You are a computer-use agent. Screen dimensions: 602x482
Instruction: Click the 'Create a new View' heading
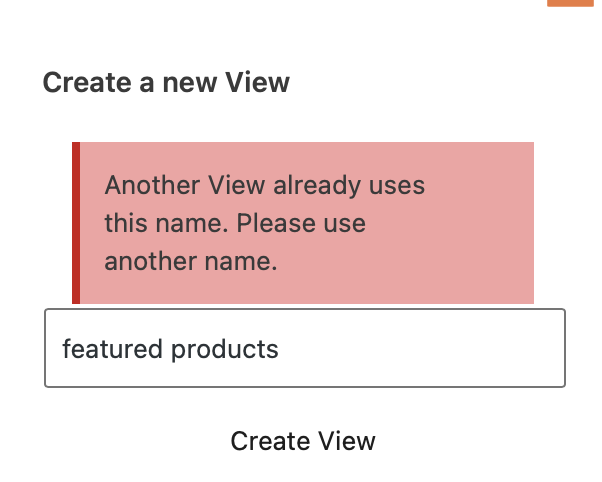click(166, 82)
